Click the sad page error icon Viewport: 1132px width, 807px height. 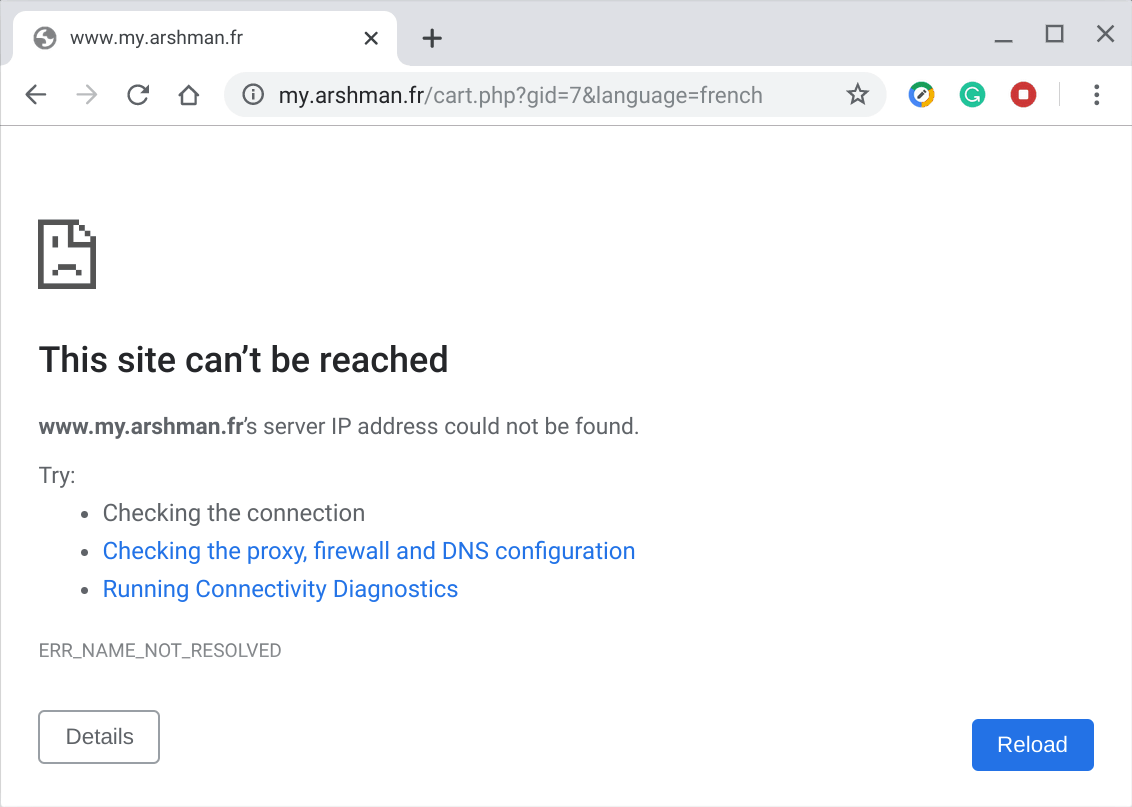pyautogui.click(x=67, y=254)
